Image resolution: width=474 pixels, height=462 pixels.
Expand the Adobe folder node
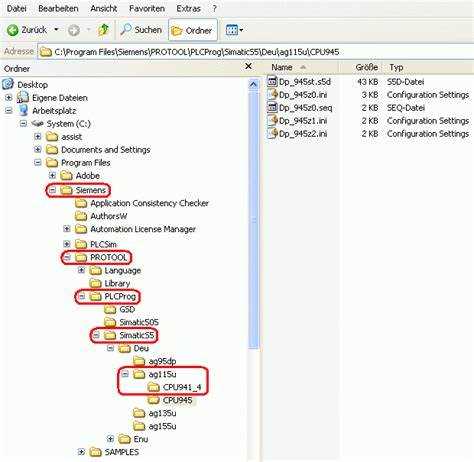(x=52, y=175)
